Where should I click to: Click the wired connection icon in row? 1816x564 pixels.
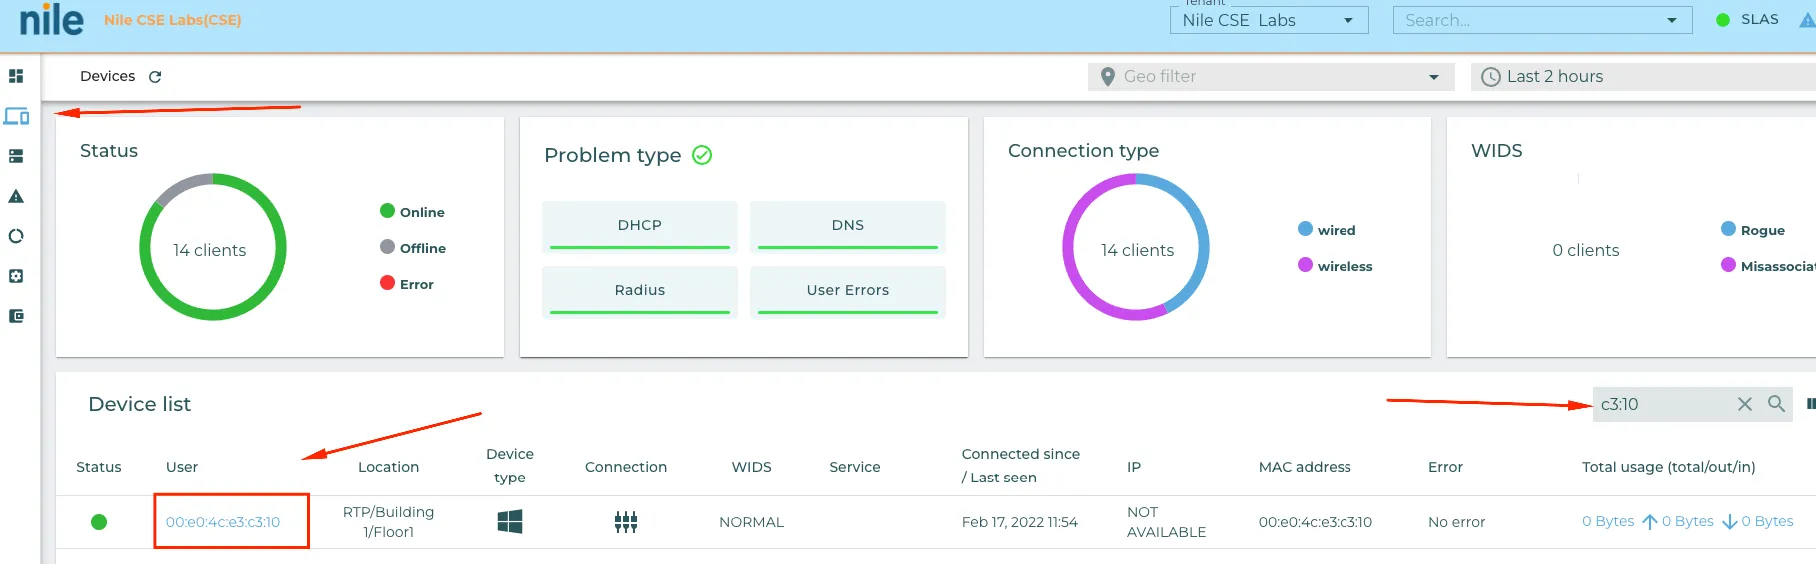626,522
